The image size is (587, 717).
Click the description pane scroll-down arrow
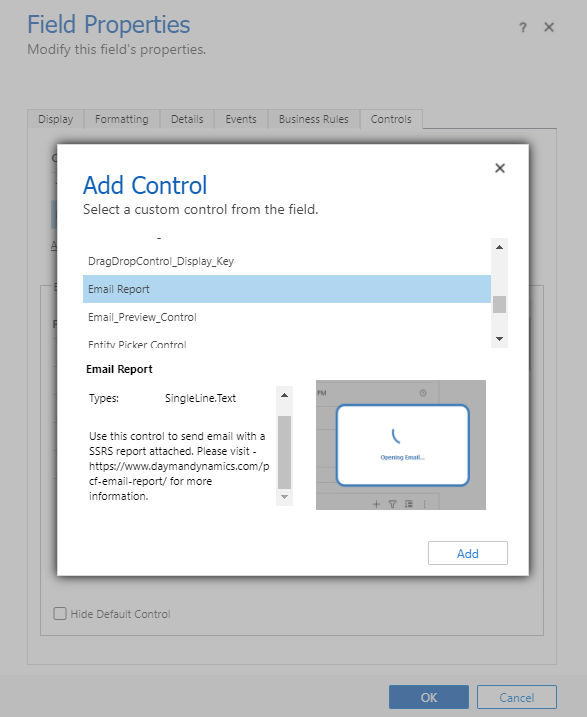pos(284,497)
